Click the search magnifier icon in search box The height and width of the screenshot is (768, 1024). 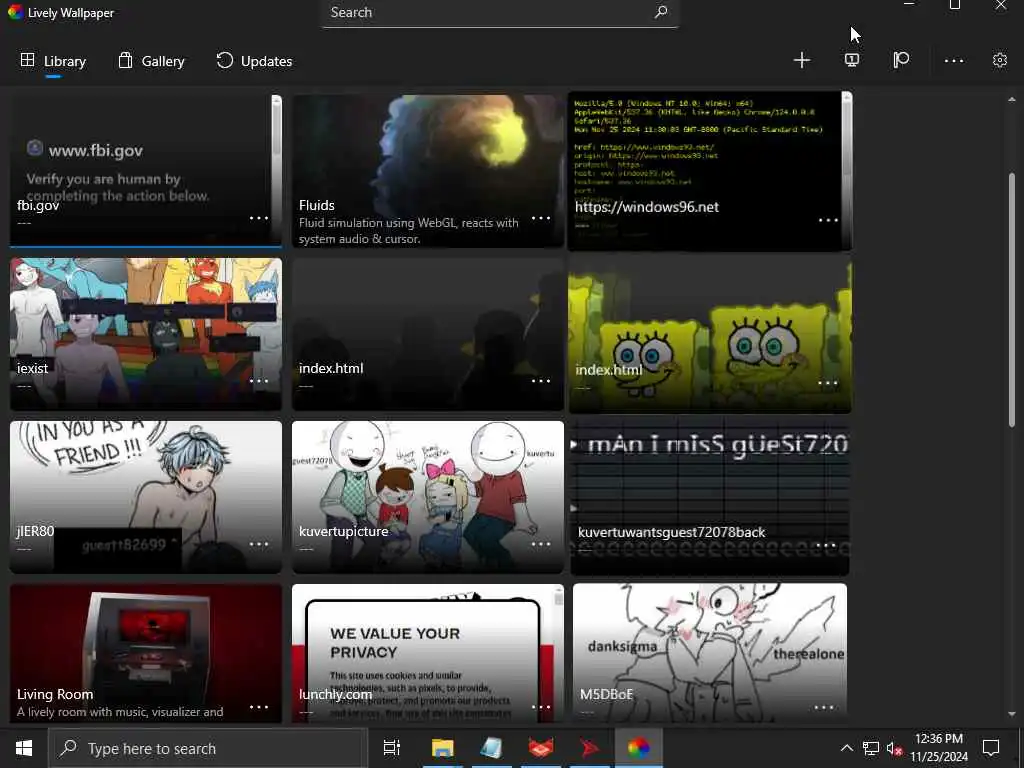coord(661,12)
